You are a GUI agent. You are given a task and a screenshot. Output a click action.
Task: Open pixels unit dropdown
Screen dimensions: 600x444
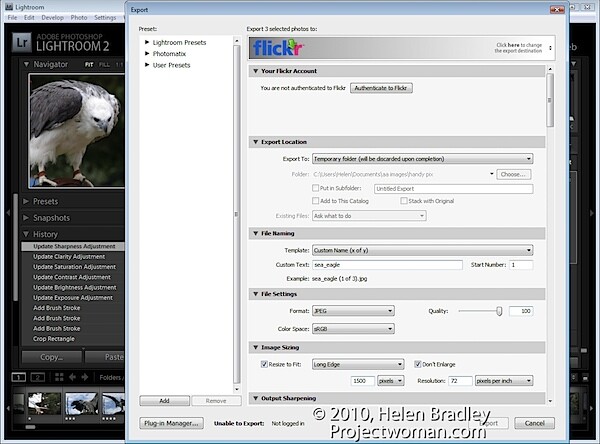(x=391, y=380)
